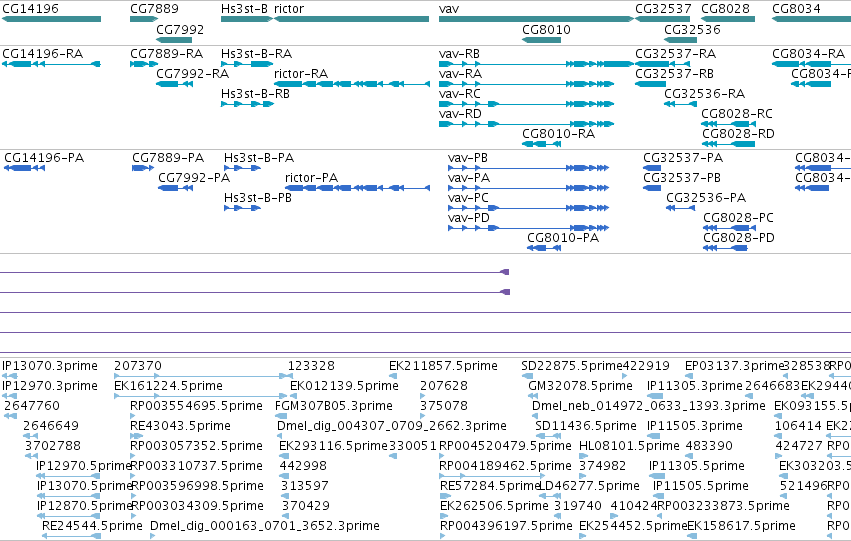Click the GM32078.5prime EST label
This screenshot has height=541, width=851.
[580, 386]
